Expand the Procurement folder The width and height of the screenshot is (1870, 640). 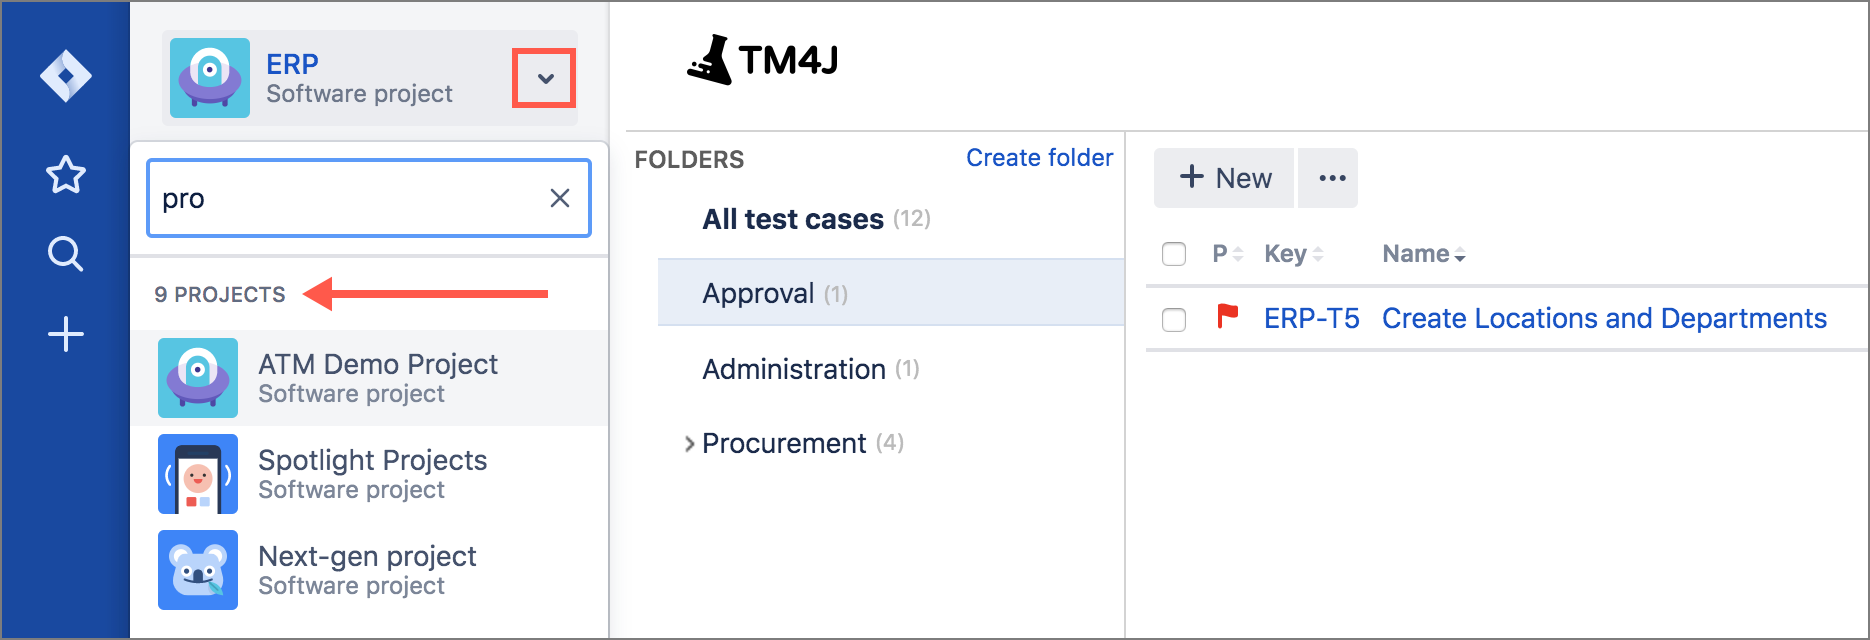coord(689,444)
